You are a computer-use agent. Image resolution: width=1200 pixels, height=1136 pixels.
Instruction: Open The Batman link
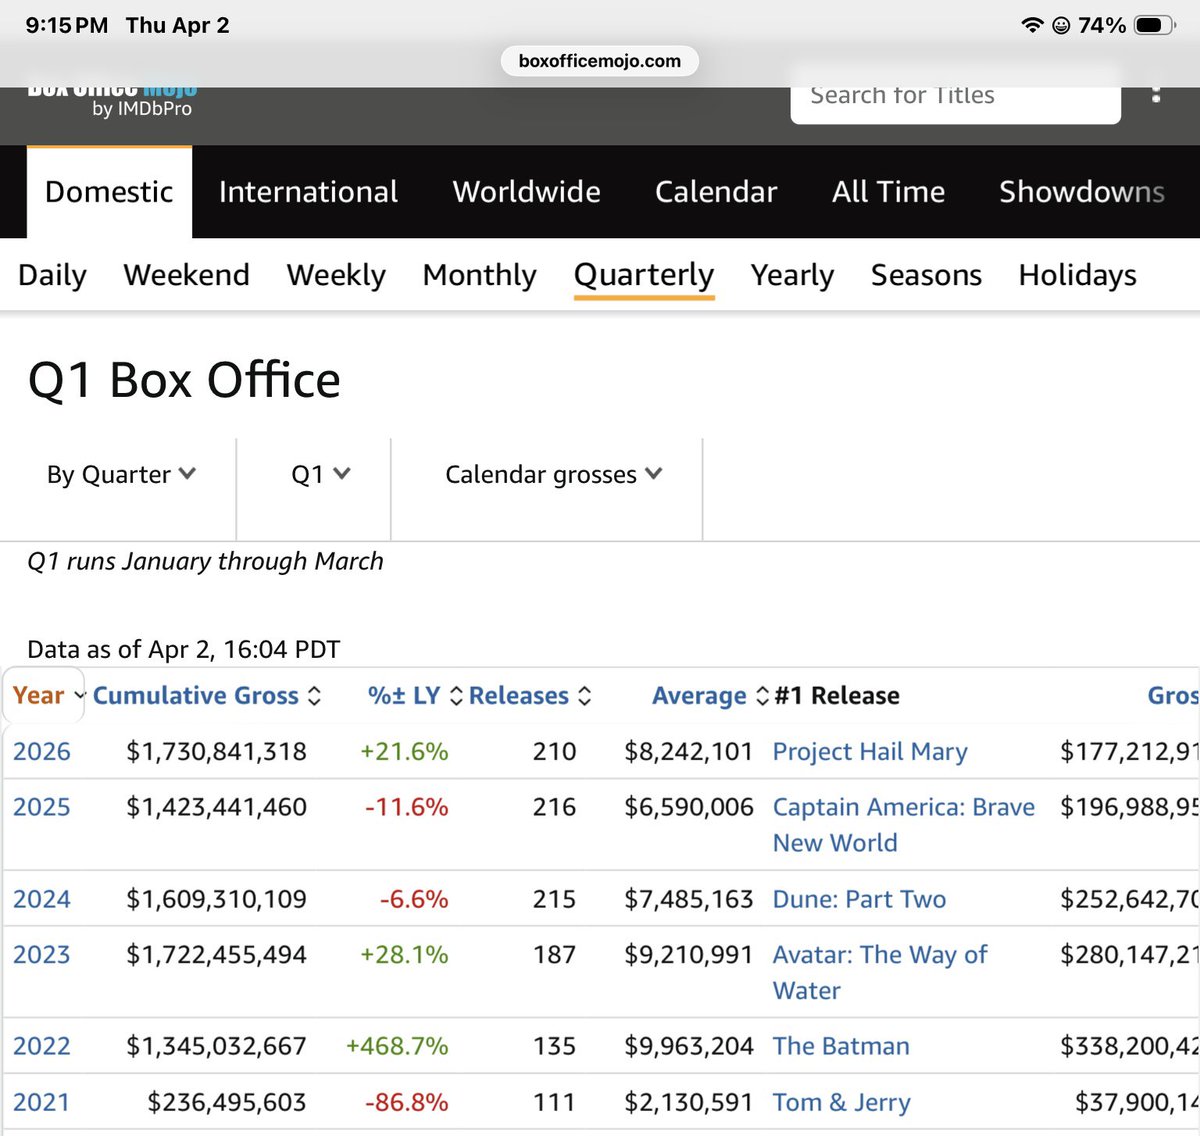pos(841,1046)
